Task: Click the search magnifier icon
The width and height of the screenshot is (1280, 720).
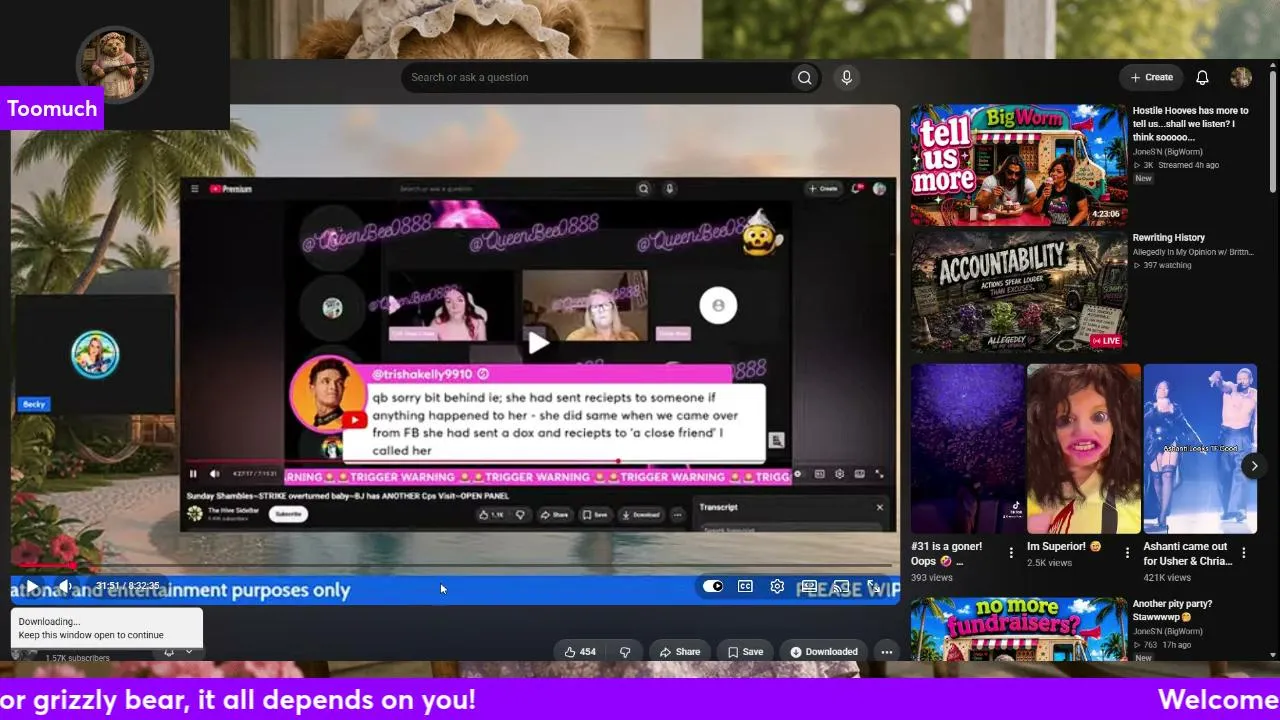Action: tap(805, 78)
